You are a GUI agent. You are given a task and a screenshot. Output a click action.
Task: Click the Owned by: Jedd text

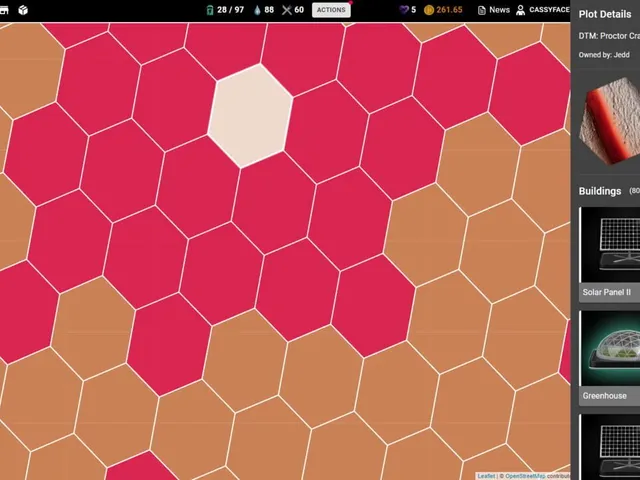tap(604, 55)
